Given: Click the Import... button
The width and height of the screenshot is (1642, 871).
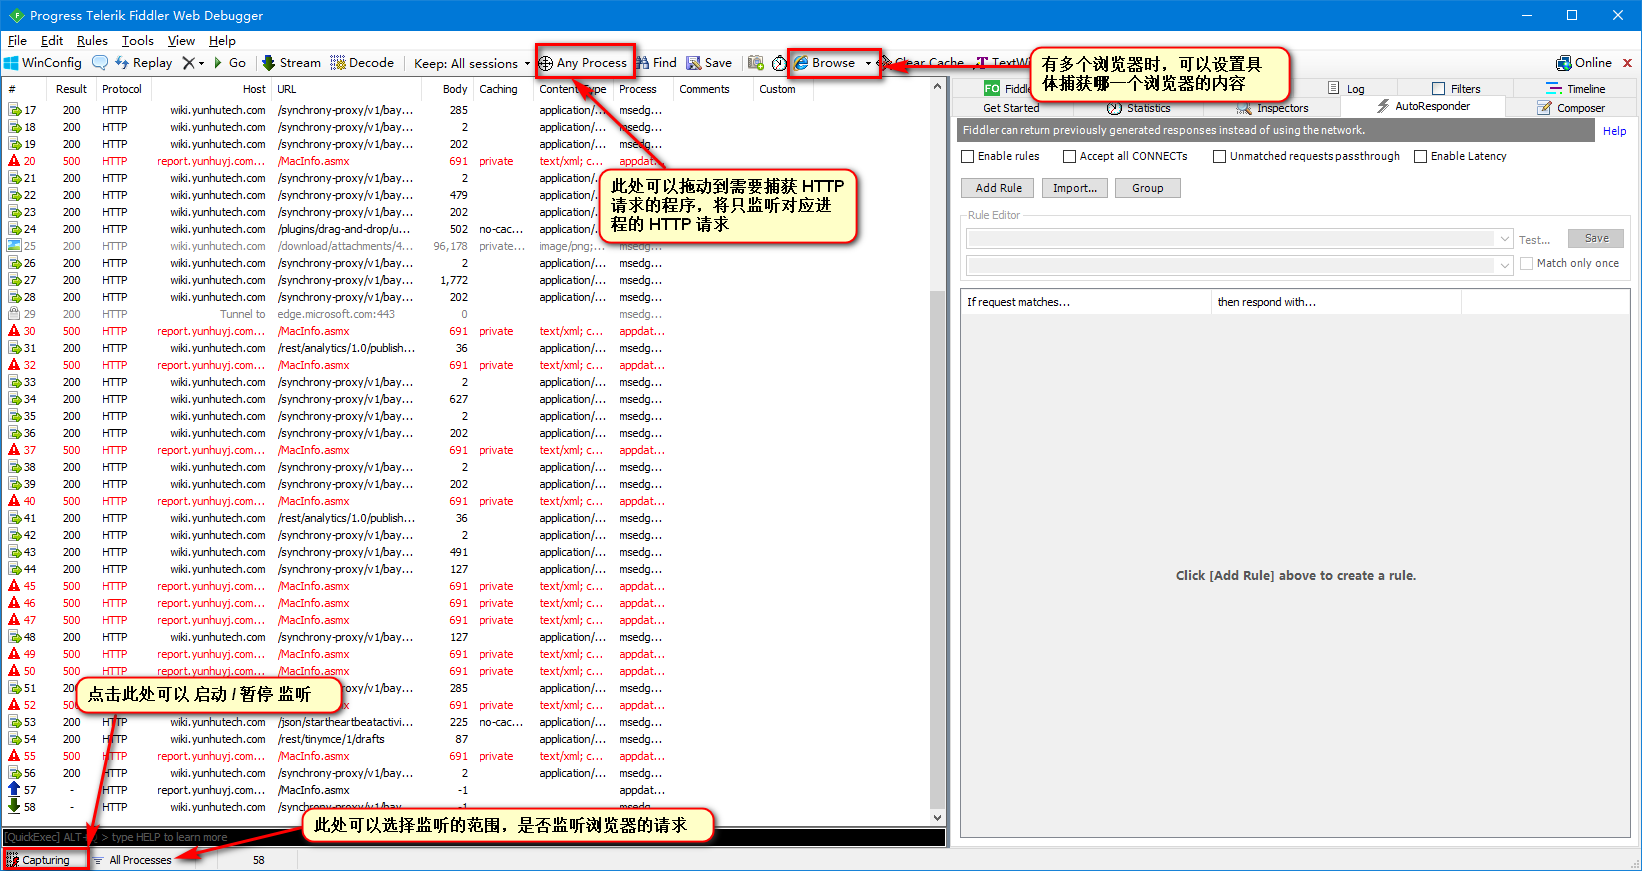Looking at the screenshot, I should (1074, 188).
